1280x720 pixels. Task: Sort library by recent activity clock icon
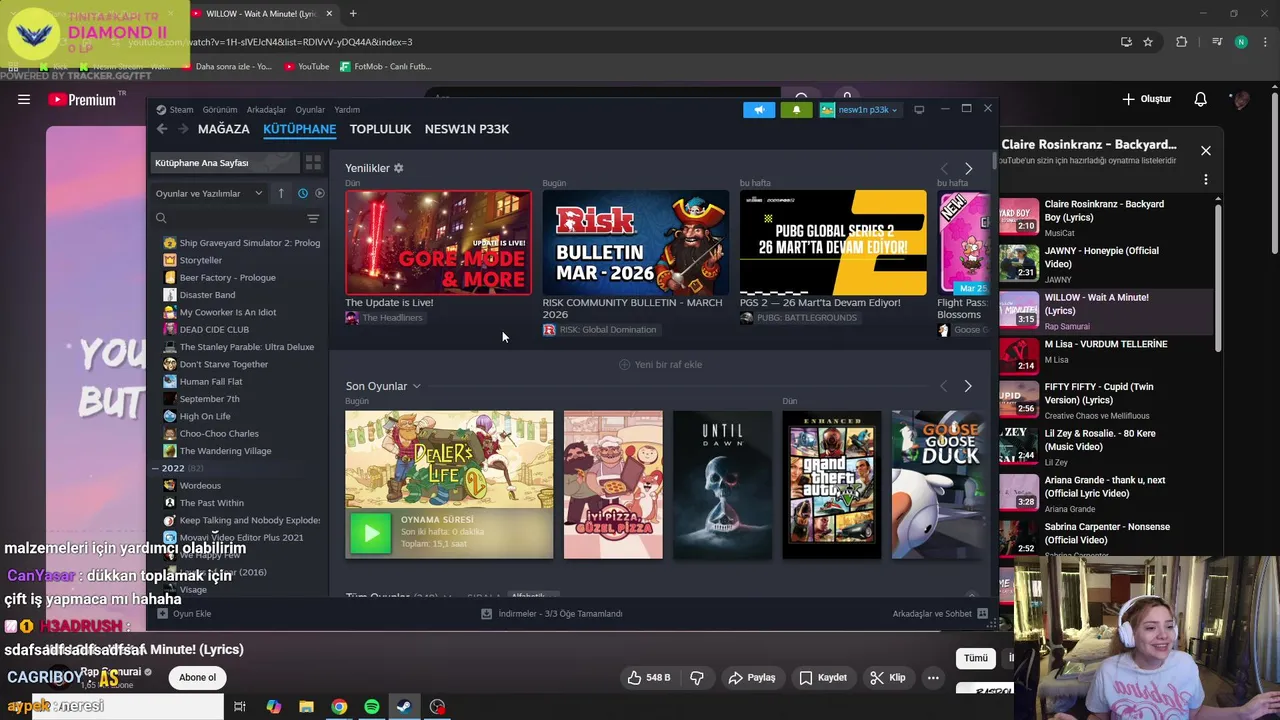(303, 193)
